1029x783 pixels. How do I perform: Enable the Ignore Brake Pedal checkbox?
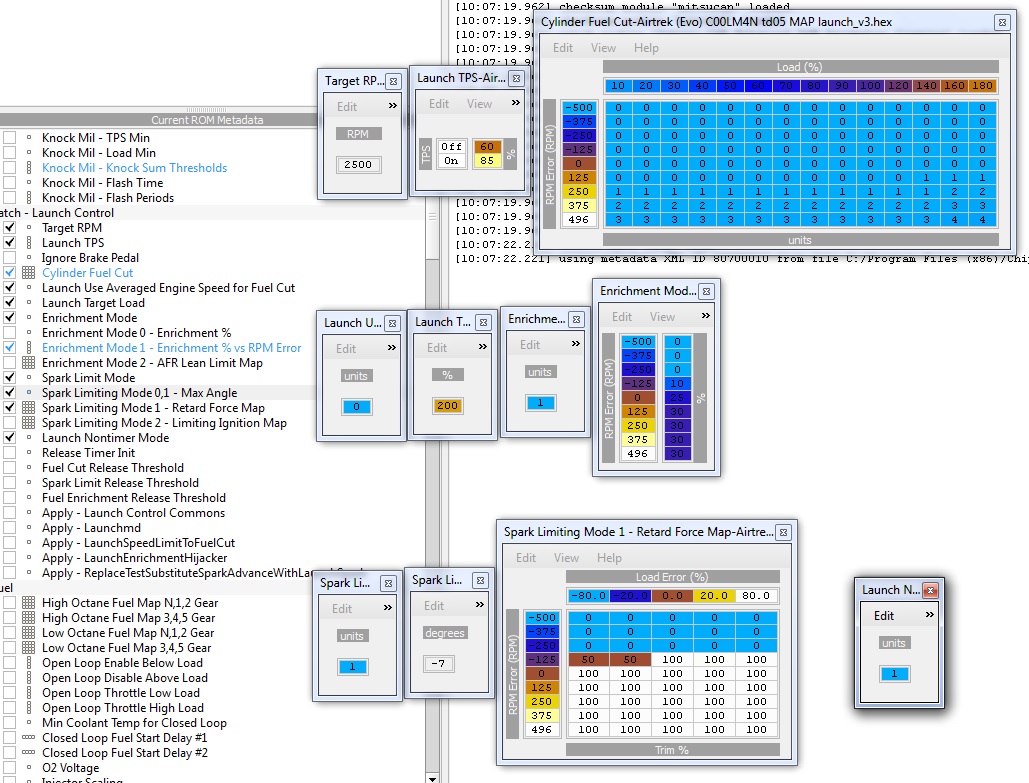point(9,258)
